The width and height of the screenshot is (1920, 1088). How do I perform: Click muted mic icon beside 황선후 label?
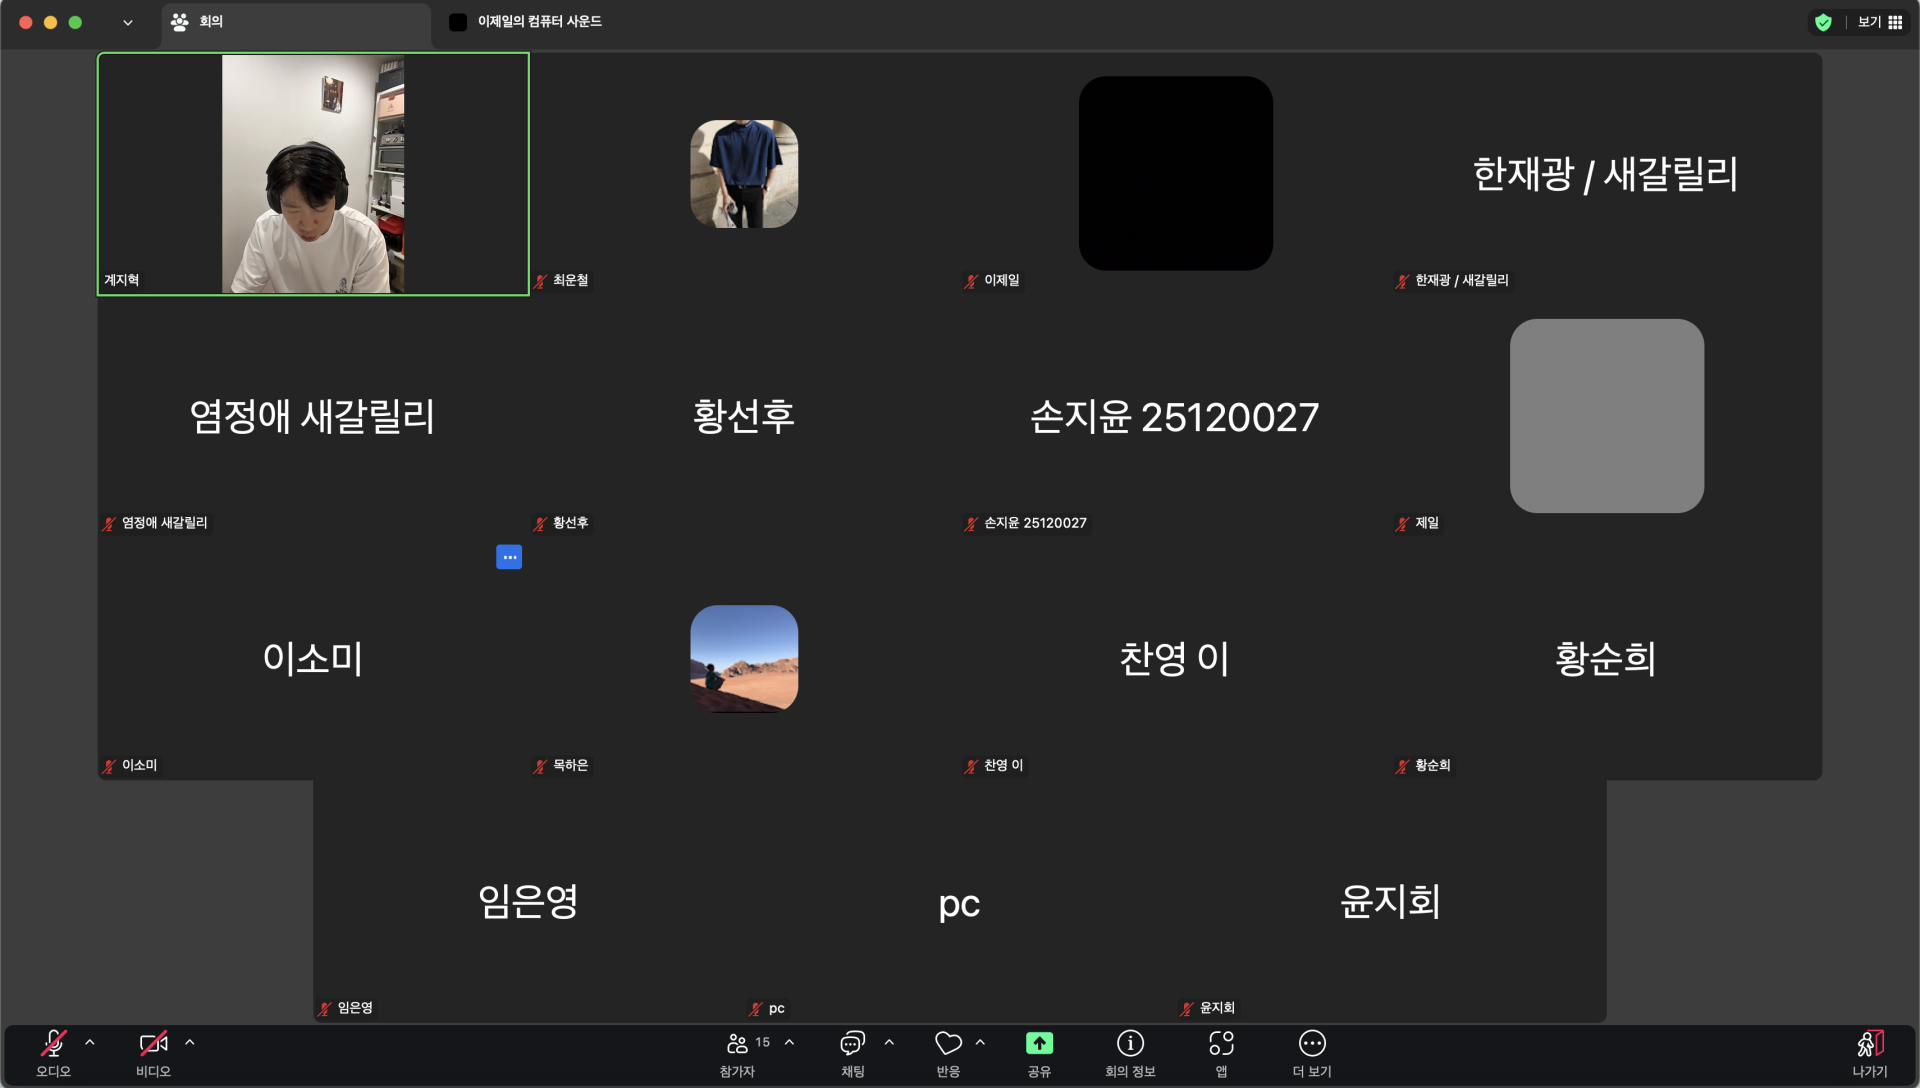(x=540, y=524)
